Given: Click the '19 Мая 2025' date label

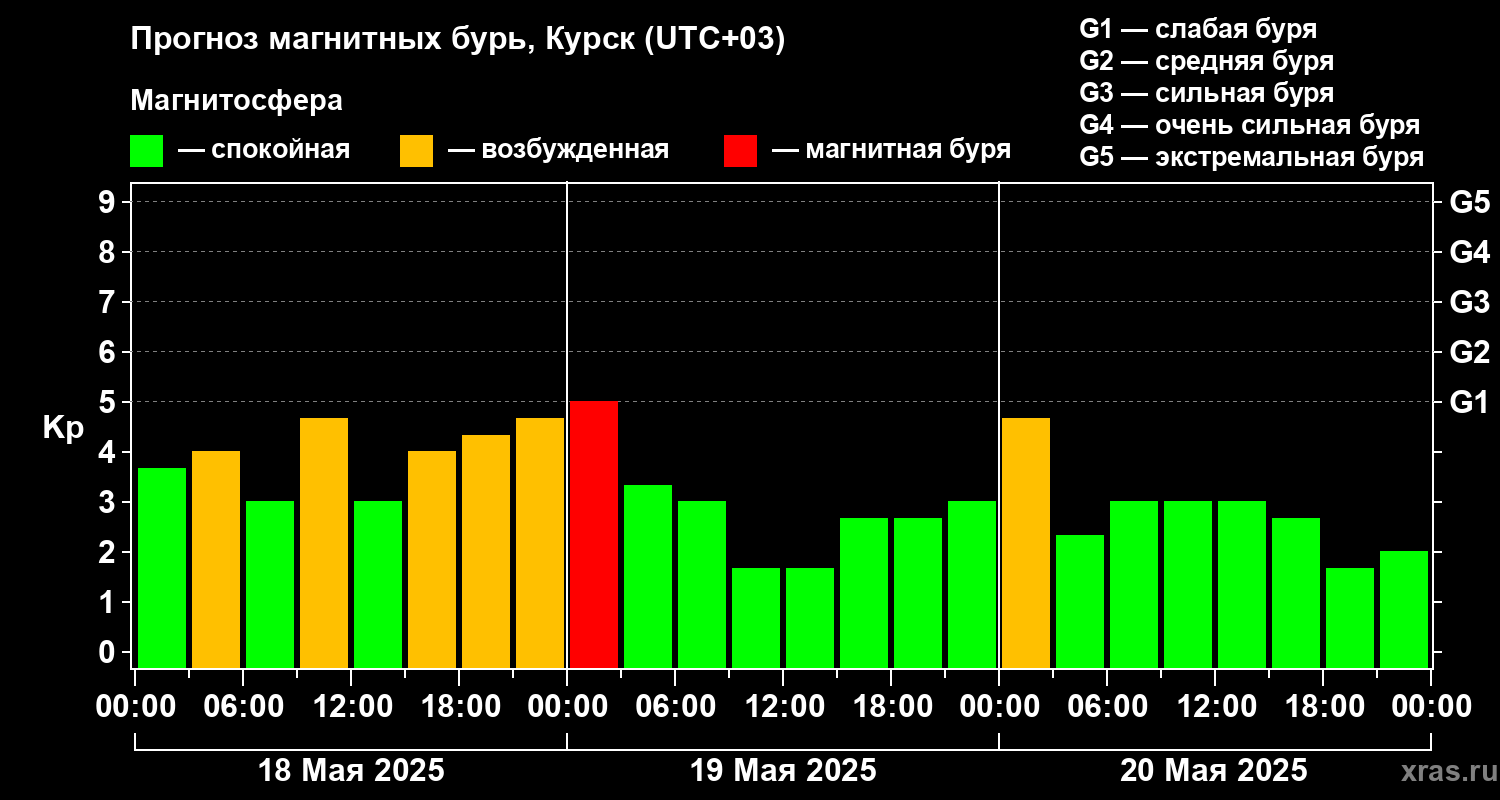Looking at the screenshot, I should point(783,771).
